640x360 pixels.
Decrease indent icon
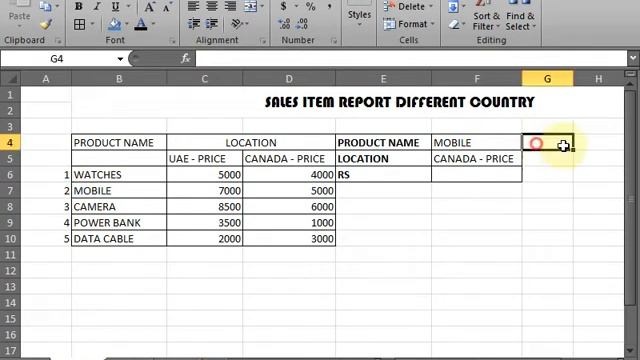tap(193, 24)
